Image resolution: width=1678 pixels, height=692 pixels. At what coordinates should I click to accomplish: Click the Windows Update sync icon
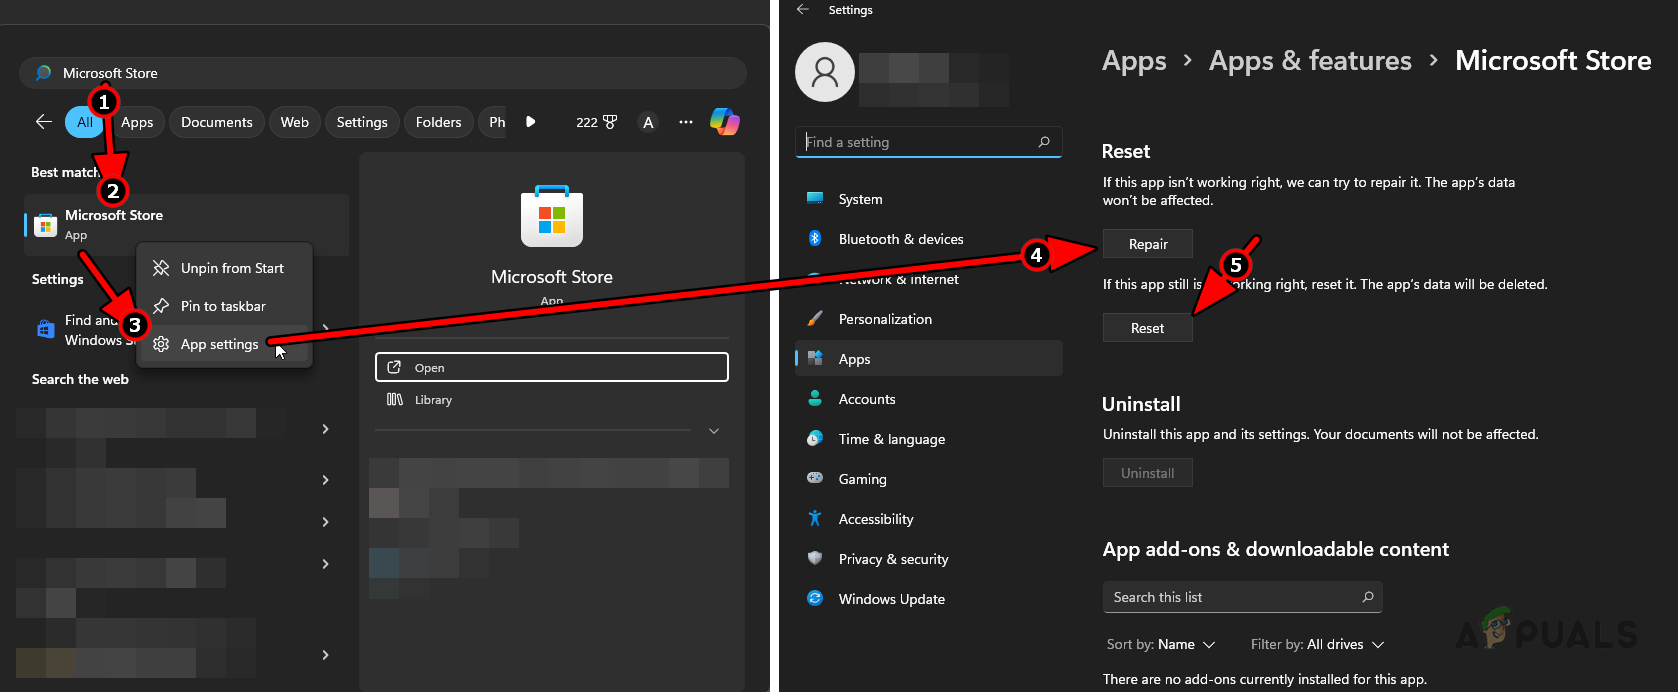coord(815,598)
